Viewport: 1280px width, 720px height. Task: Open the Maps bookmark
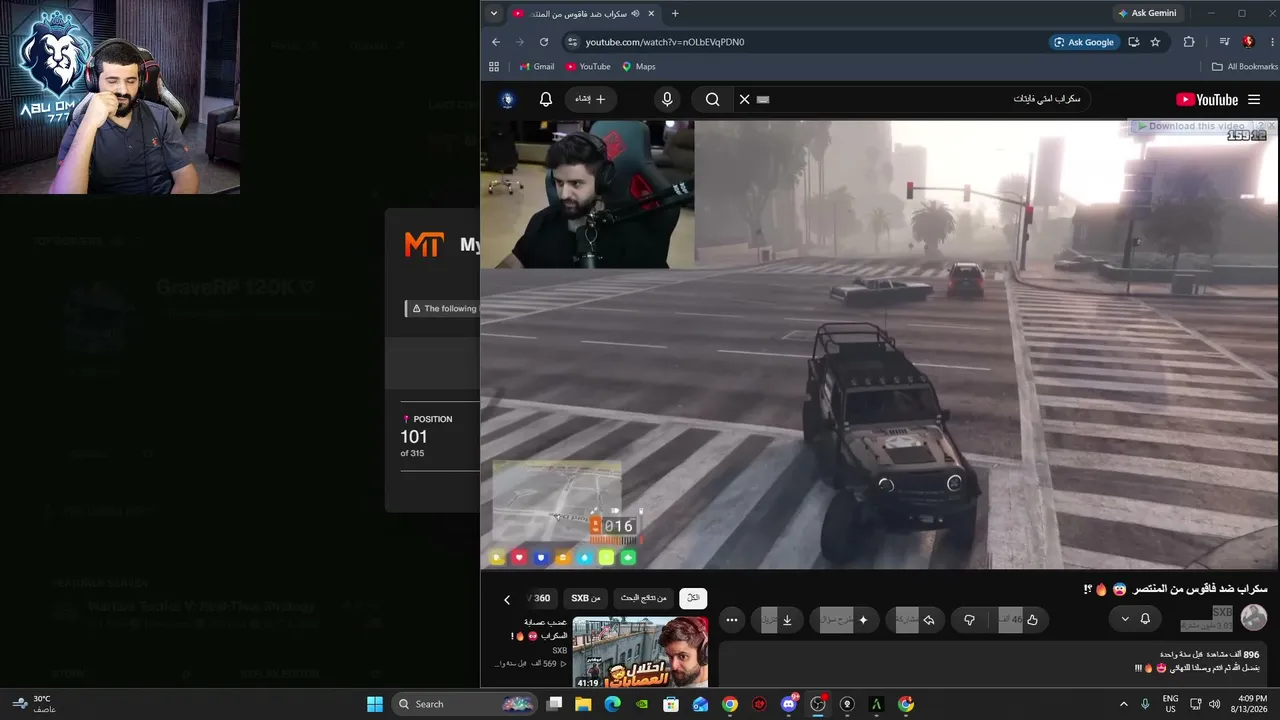(639, 67)
